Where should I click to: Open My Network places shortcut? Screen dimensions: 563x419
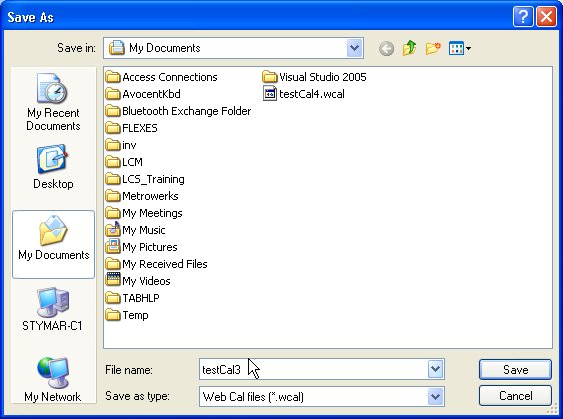(53, 380)
